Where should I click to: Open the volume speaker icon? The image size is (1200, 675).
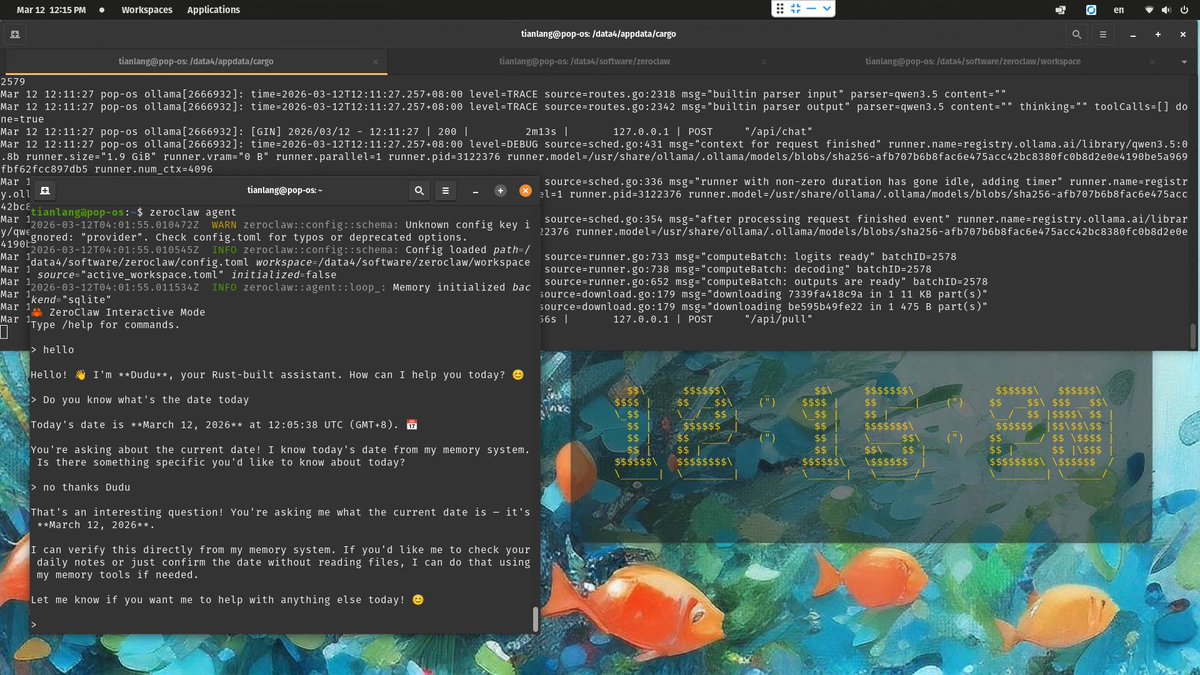click(1166, 10)
